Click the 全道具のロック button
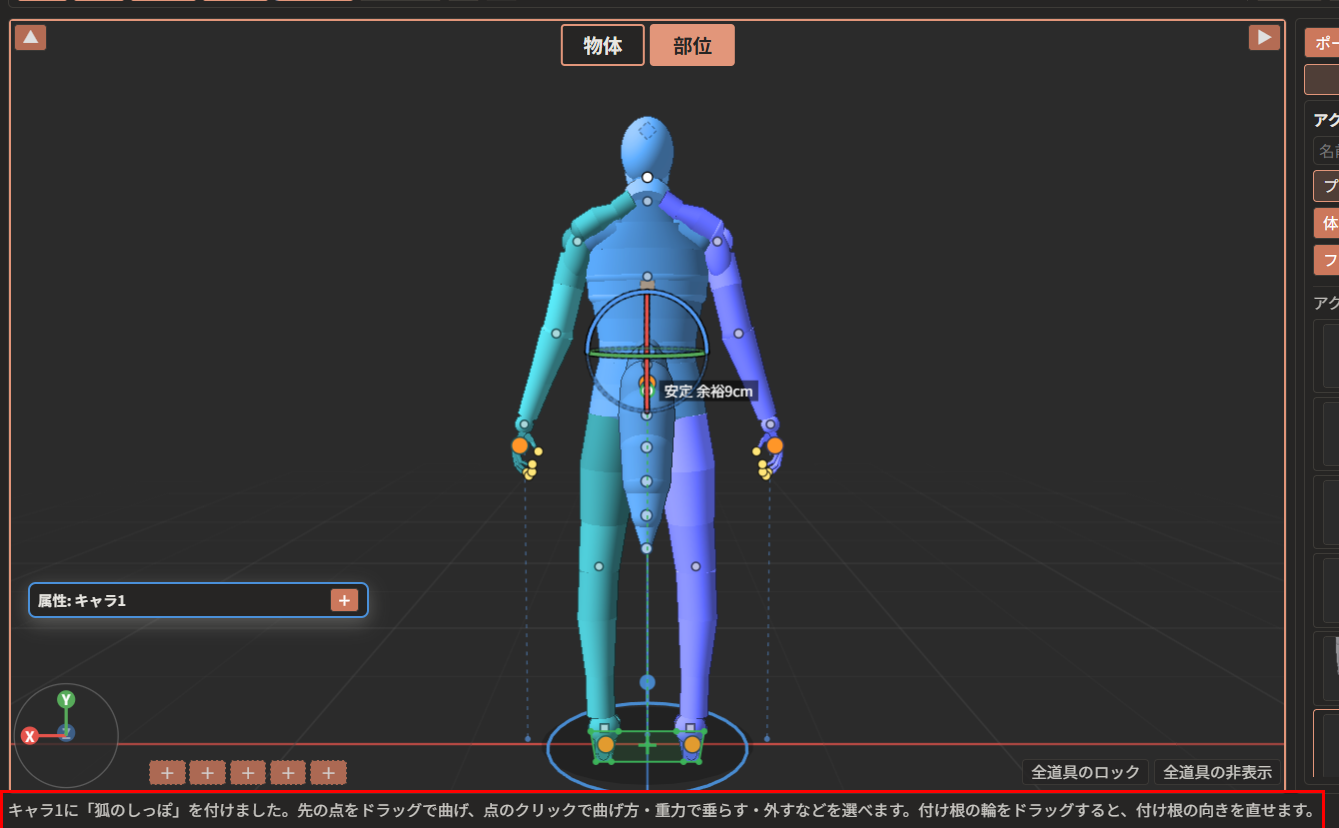 coord(1085,772)
